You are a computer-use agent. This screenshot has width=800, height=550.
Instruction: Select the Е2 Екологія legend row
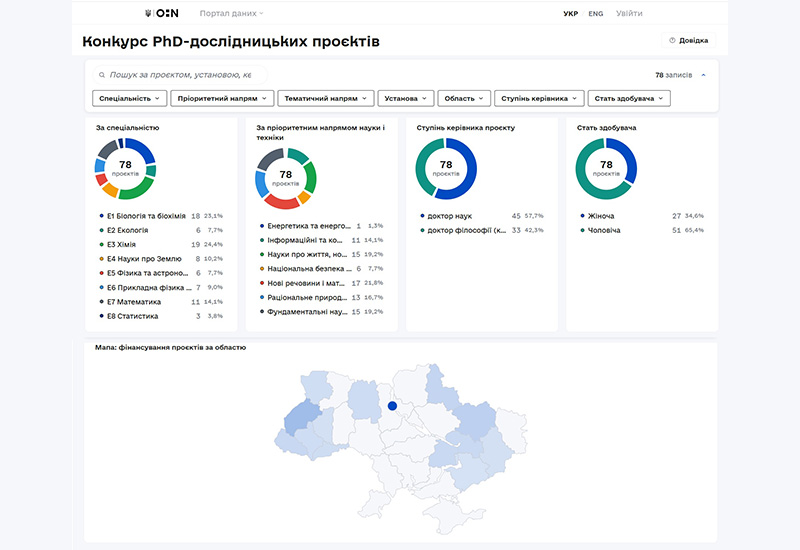pyautogui.click(x=161, y=230)
